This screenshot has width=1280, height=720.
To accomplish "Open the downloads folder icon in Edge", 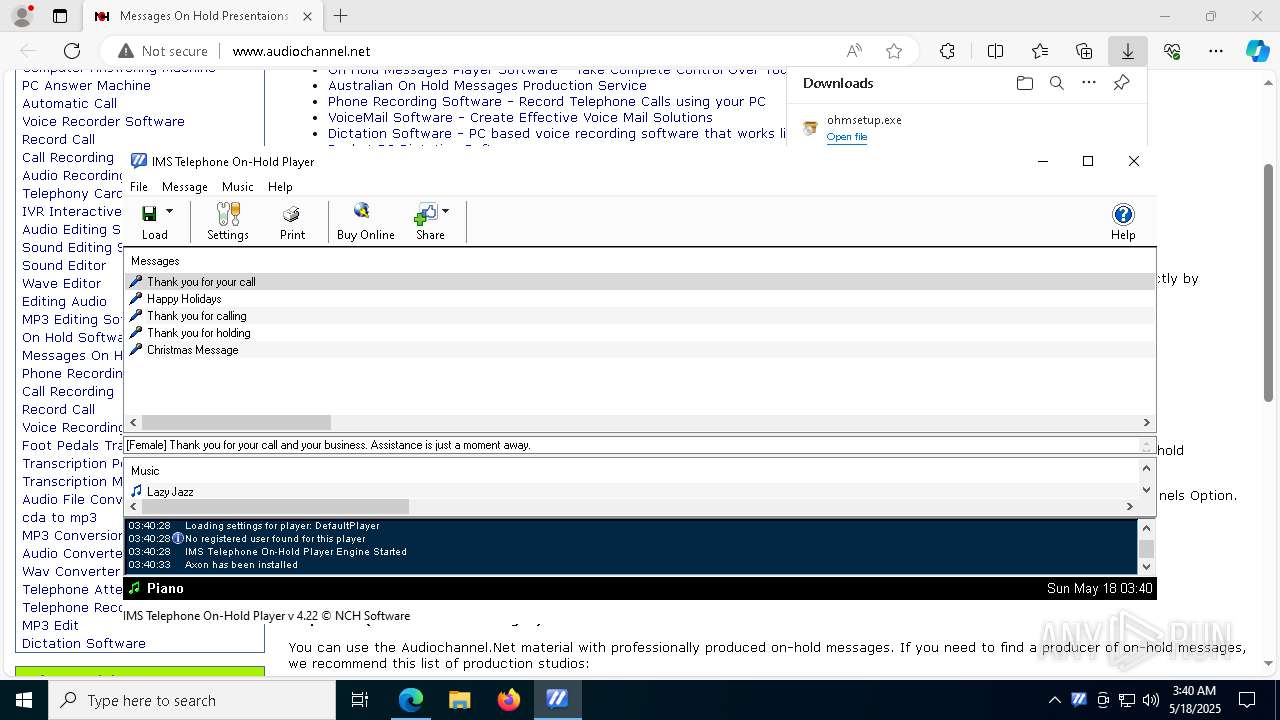I will click(x=1024, y=83).
